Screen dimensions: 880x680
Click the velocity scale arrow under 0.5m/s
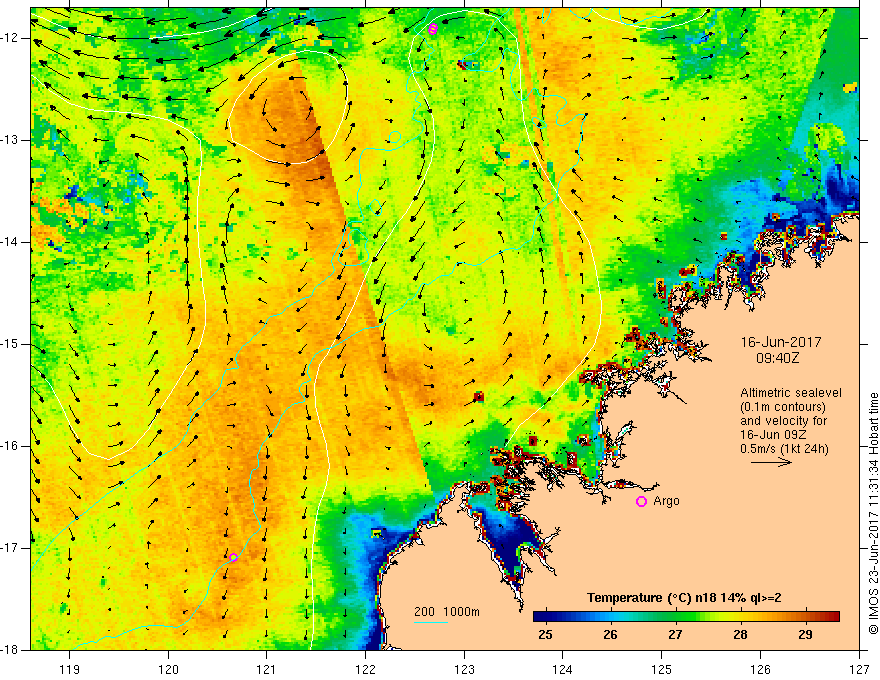click(x=771, y=463)
